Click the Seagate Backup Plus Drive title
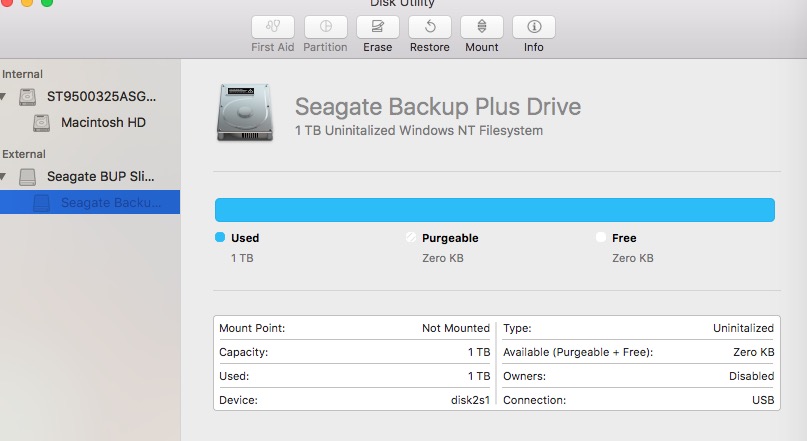 tap(437, 108)
